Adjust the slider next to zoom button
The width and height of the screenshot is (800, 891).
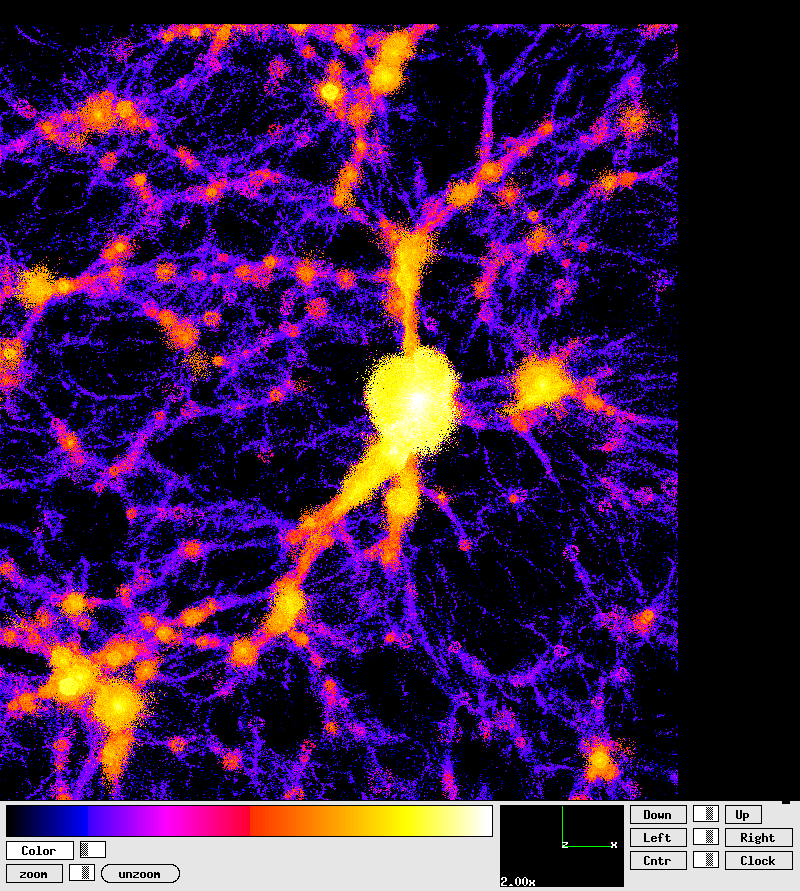(82, 872)
